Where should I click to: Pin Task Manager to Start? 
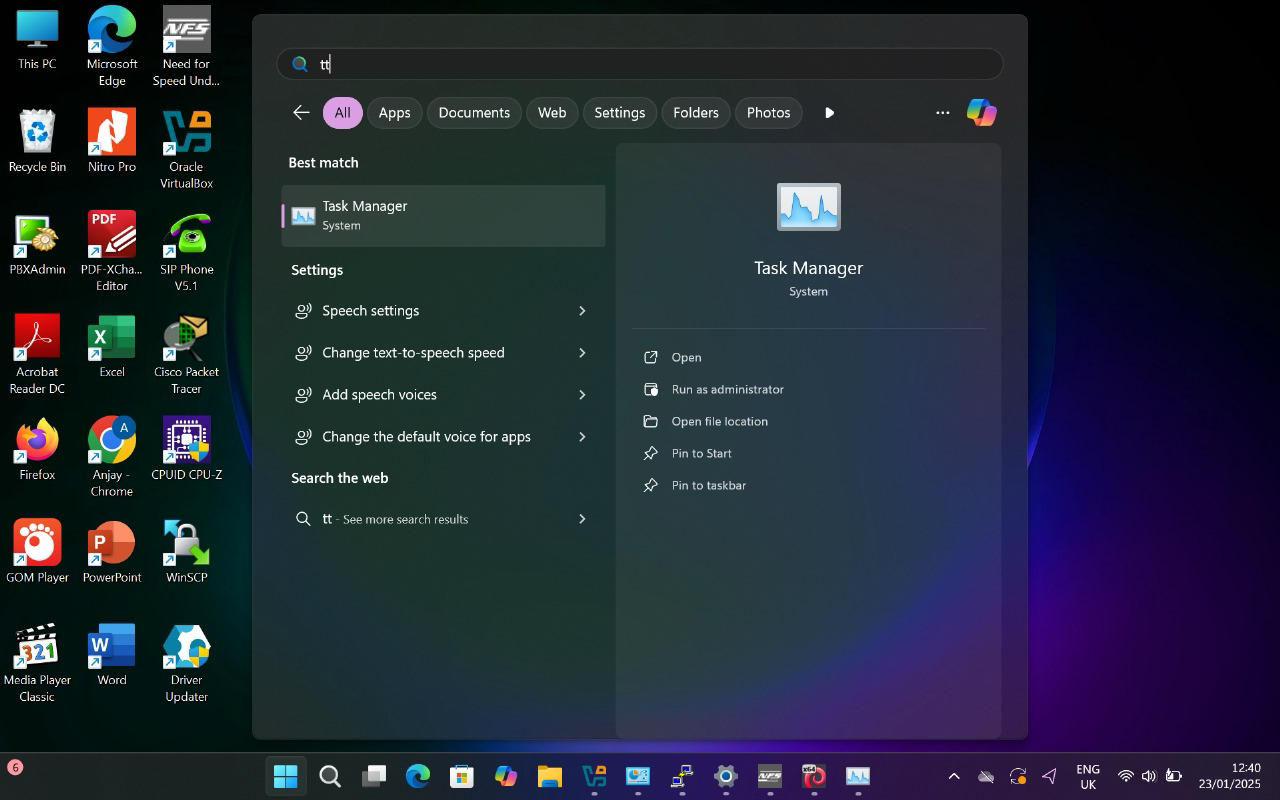pyautogui.click(x=701, y=453)
